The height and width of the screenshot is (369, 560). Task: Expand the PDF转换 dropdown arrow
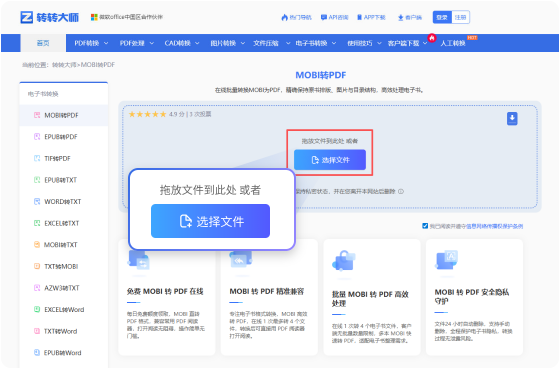[106, 43]
